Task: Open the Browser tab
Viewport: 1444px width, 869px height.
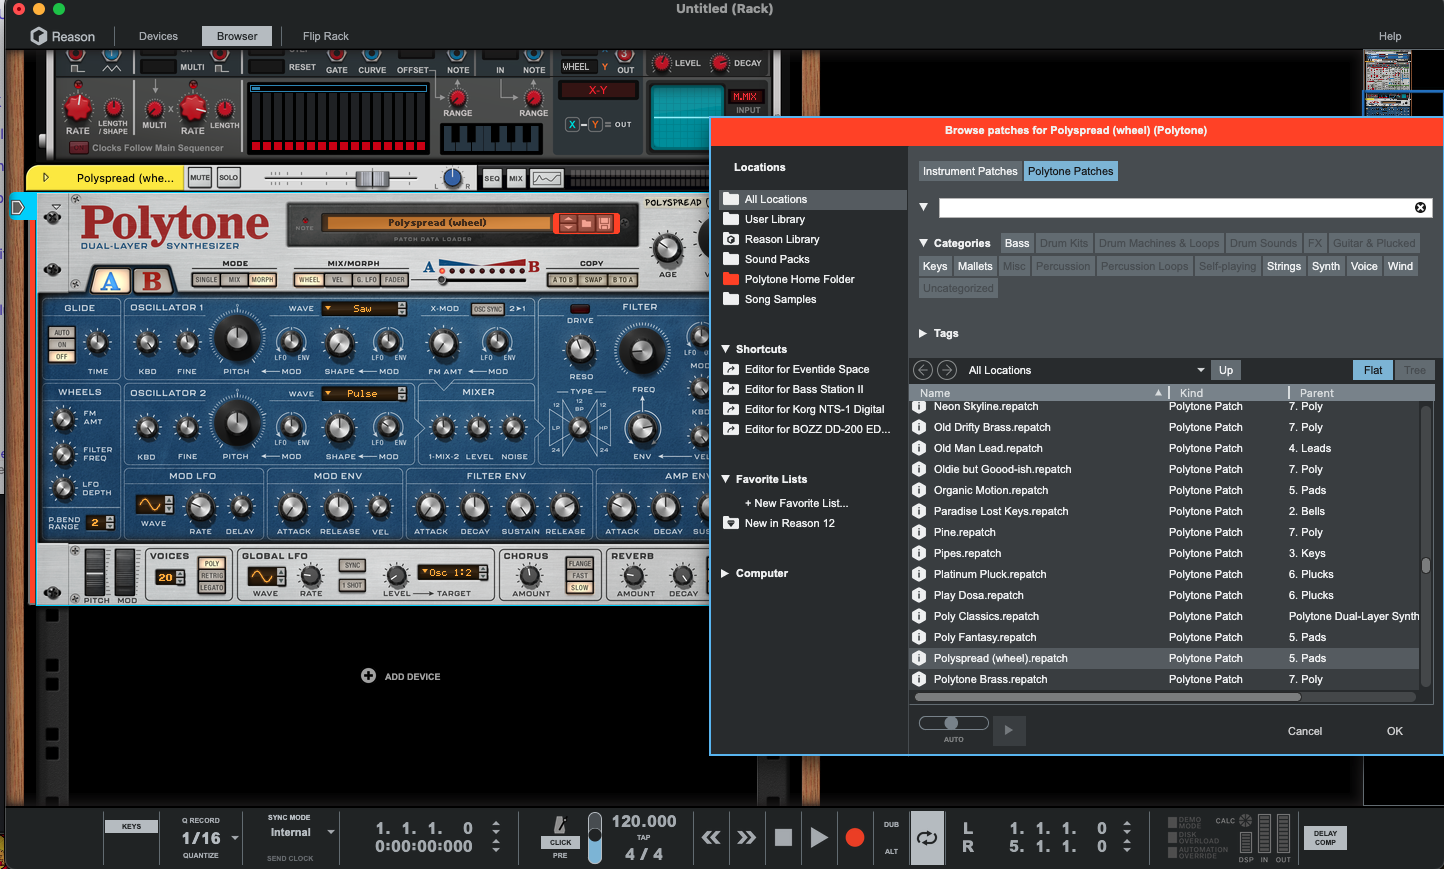Action: tap(237, 36)
